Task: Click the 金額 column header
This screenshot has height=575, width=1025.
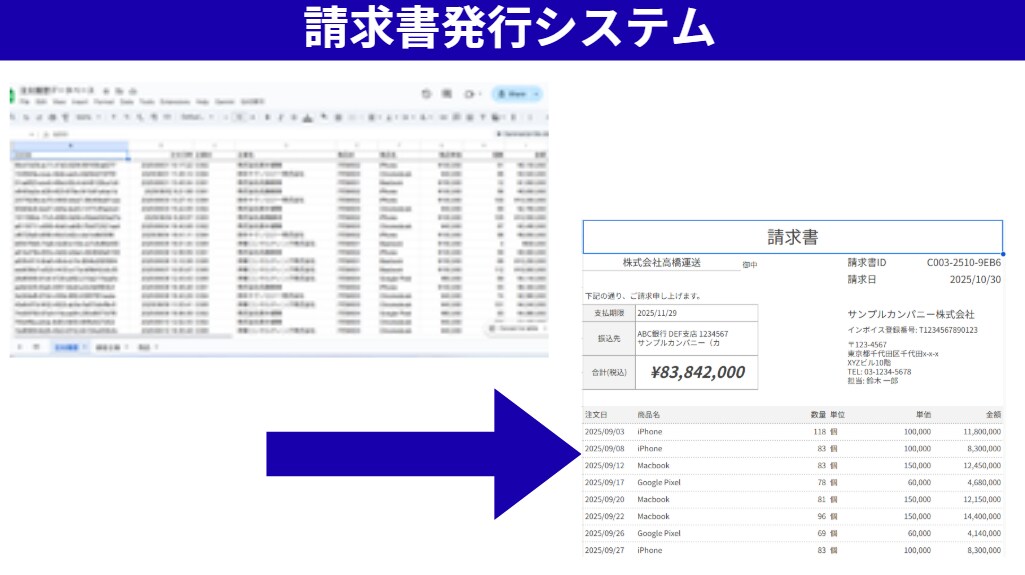Action: [993, 415]
